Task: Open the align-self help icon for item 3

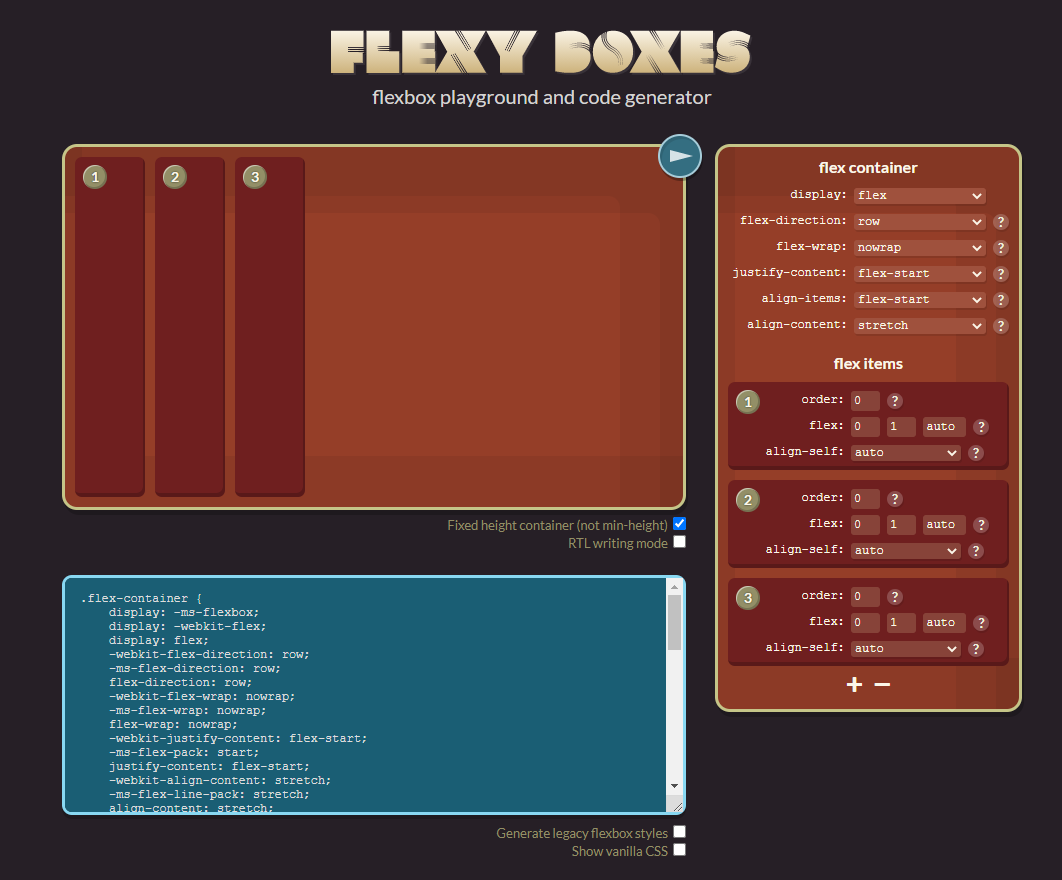Action: pos(976,648)
